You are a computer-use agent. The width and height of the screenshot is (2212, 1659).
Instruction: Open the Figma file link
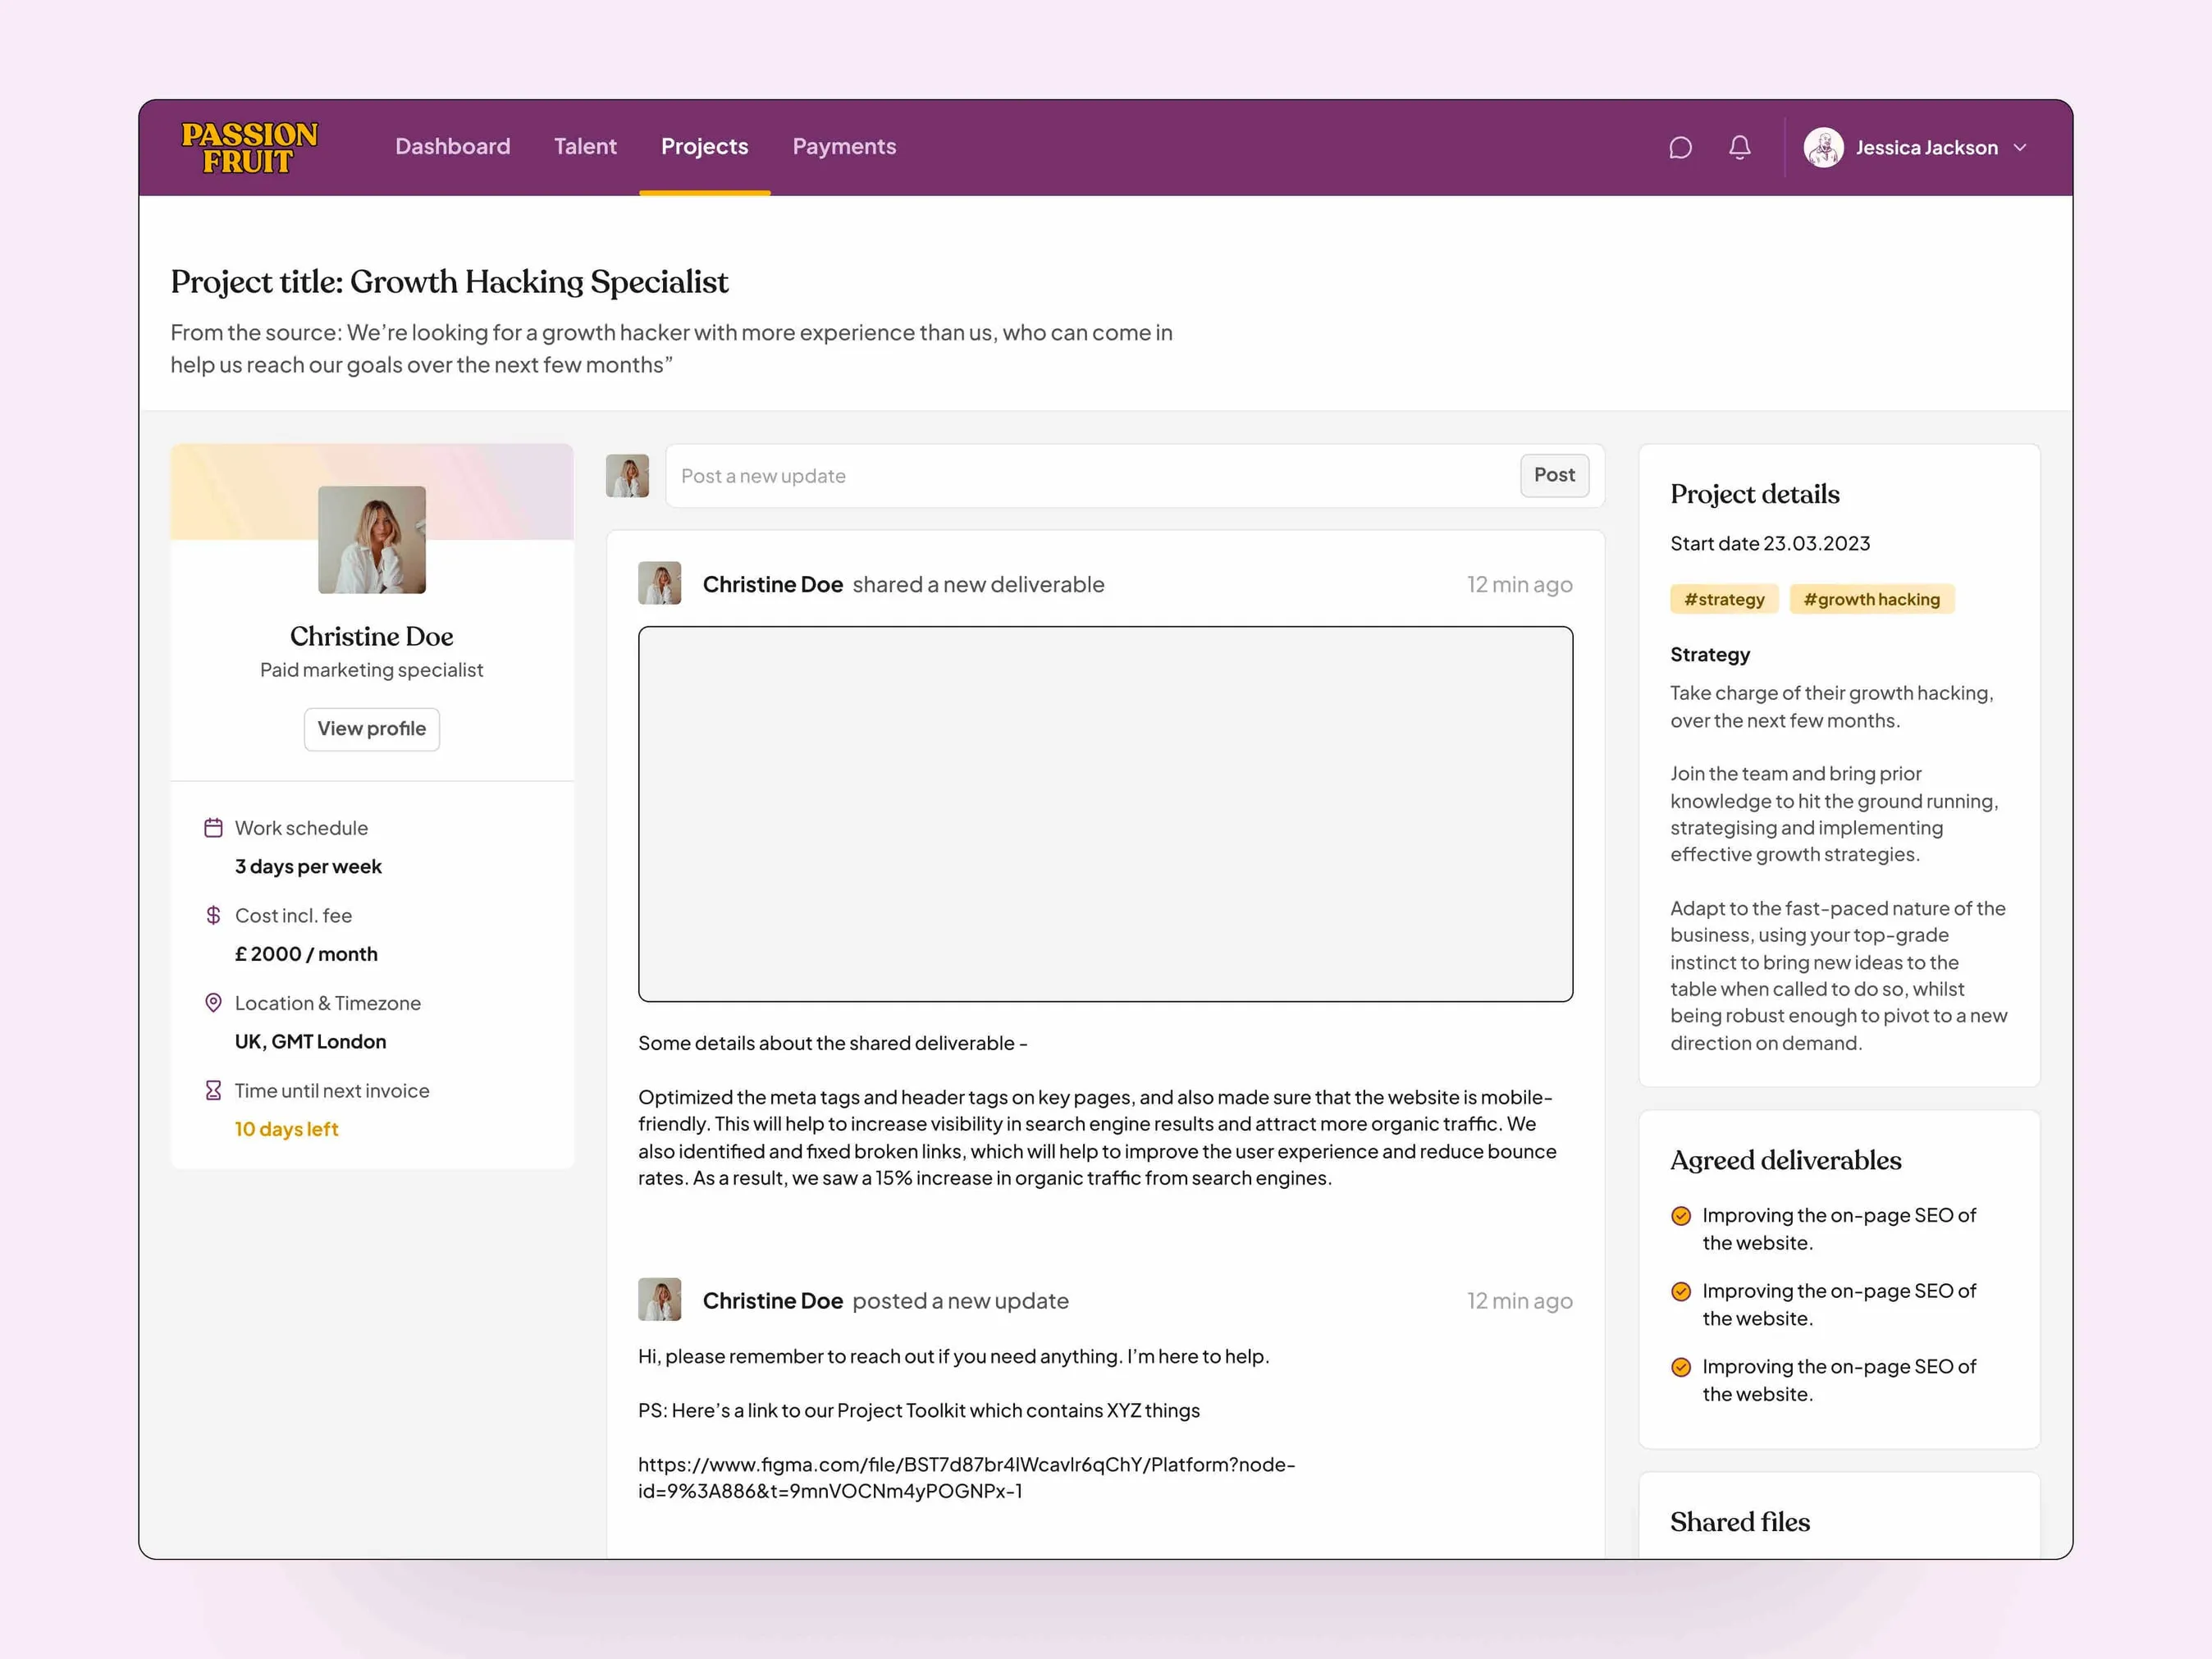tap(966, 1478)
